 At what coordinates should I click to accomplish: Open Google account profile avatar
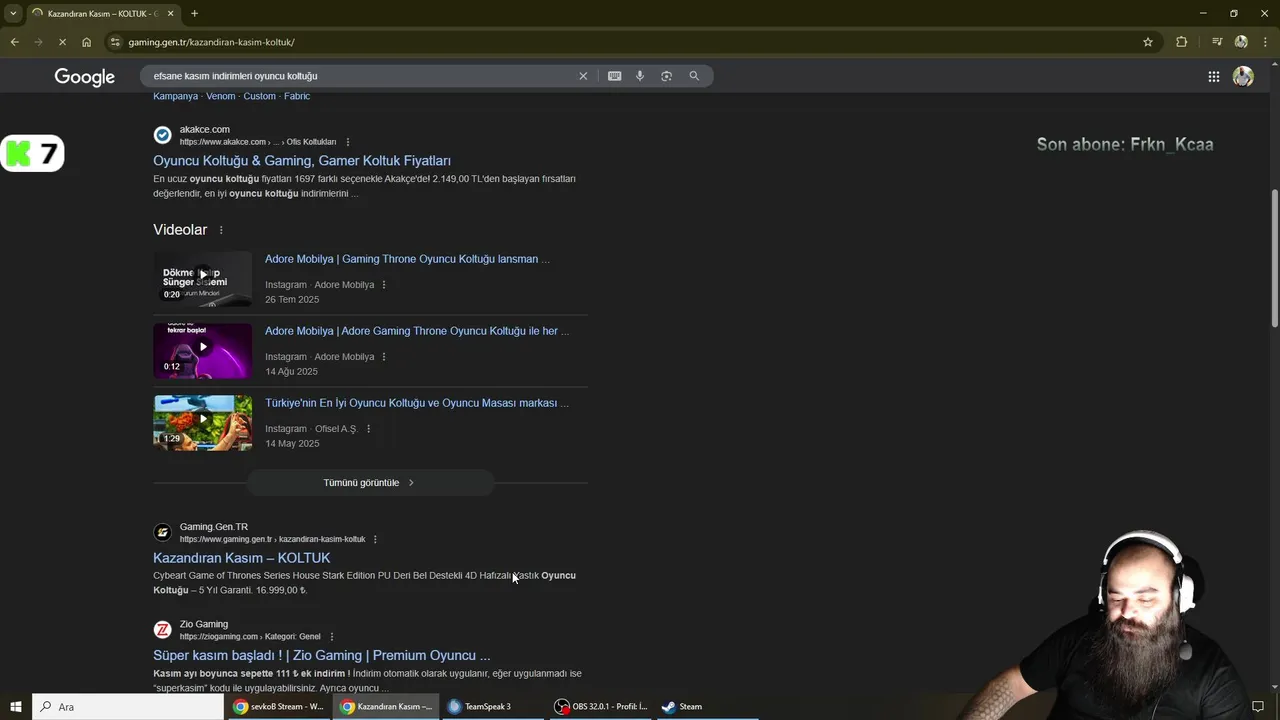pos(1243,77)
